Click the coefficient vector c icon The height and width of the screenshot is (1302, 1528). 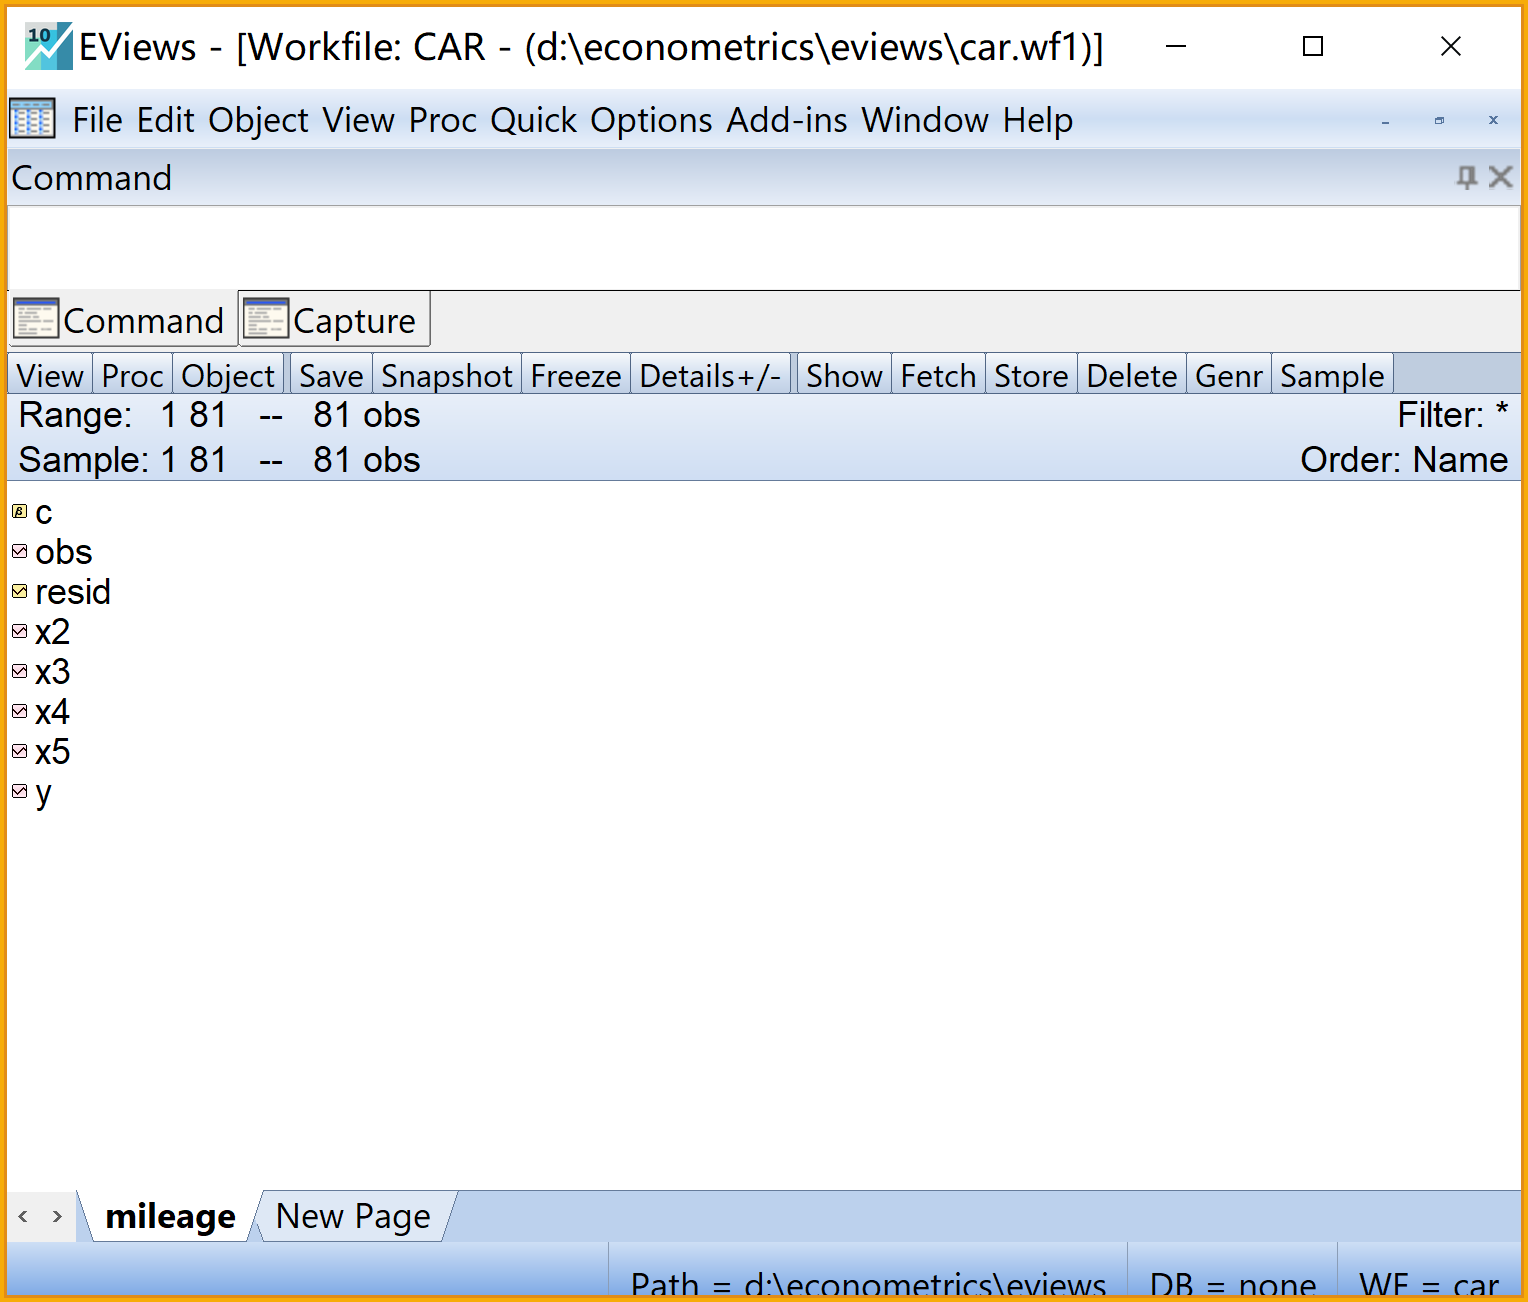coord(19,512)
